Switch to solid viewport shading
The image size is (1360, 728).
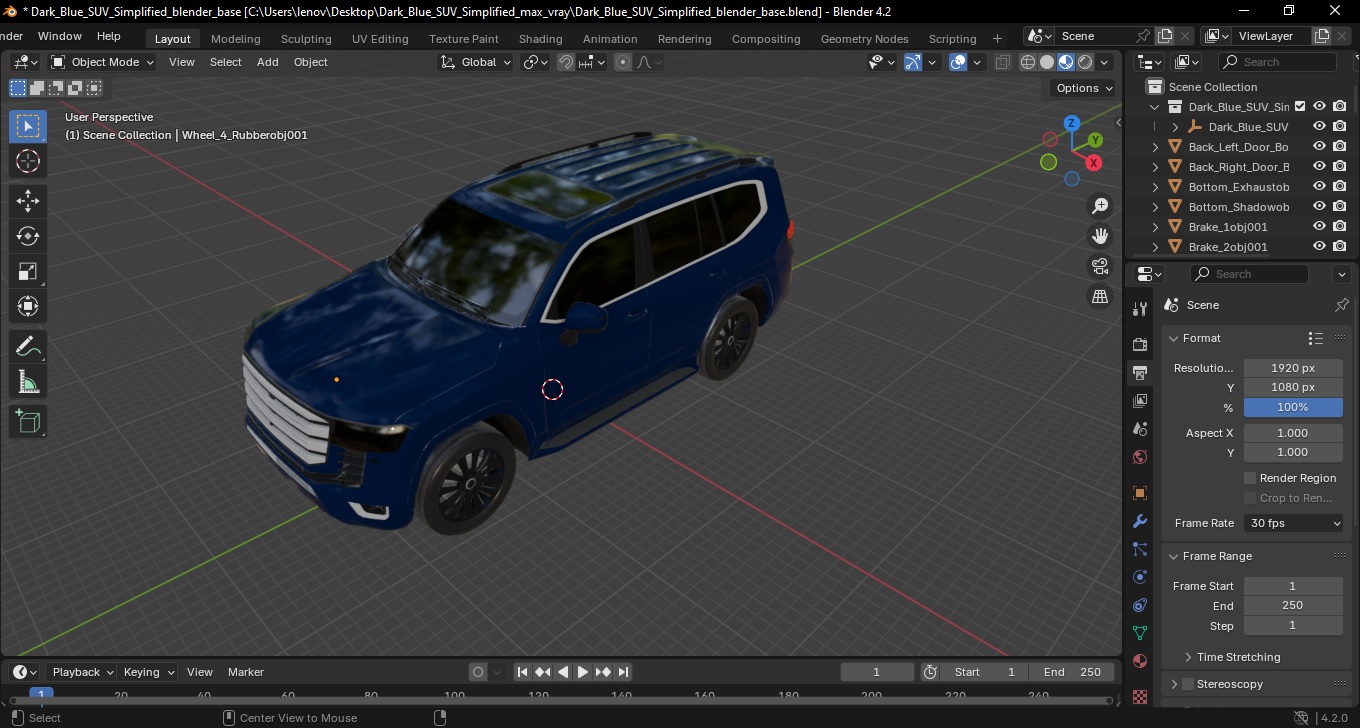coord(1047,62)
